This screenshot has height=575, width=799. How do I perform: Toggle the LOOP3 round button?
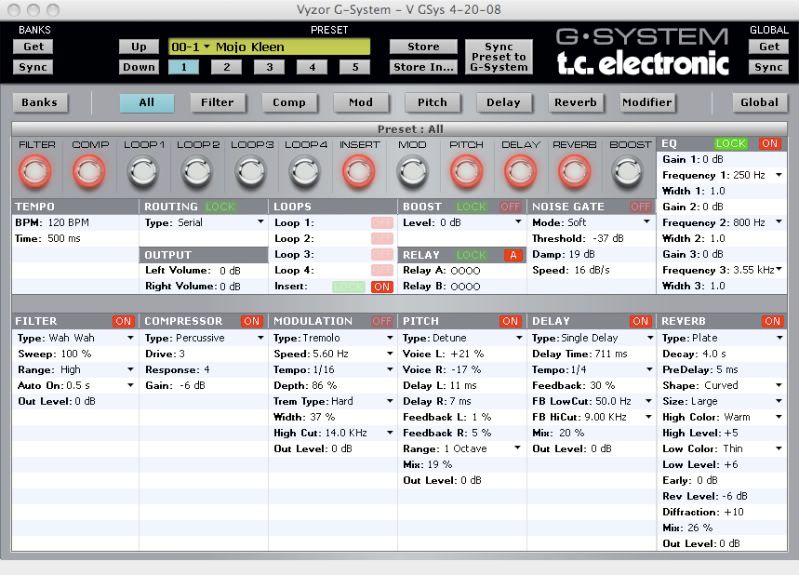(251, 171)
